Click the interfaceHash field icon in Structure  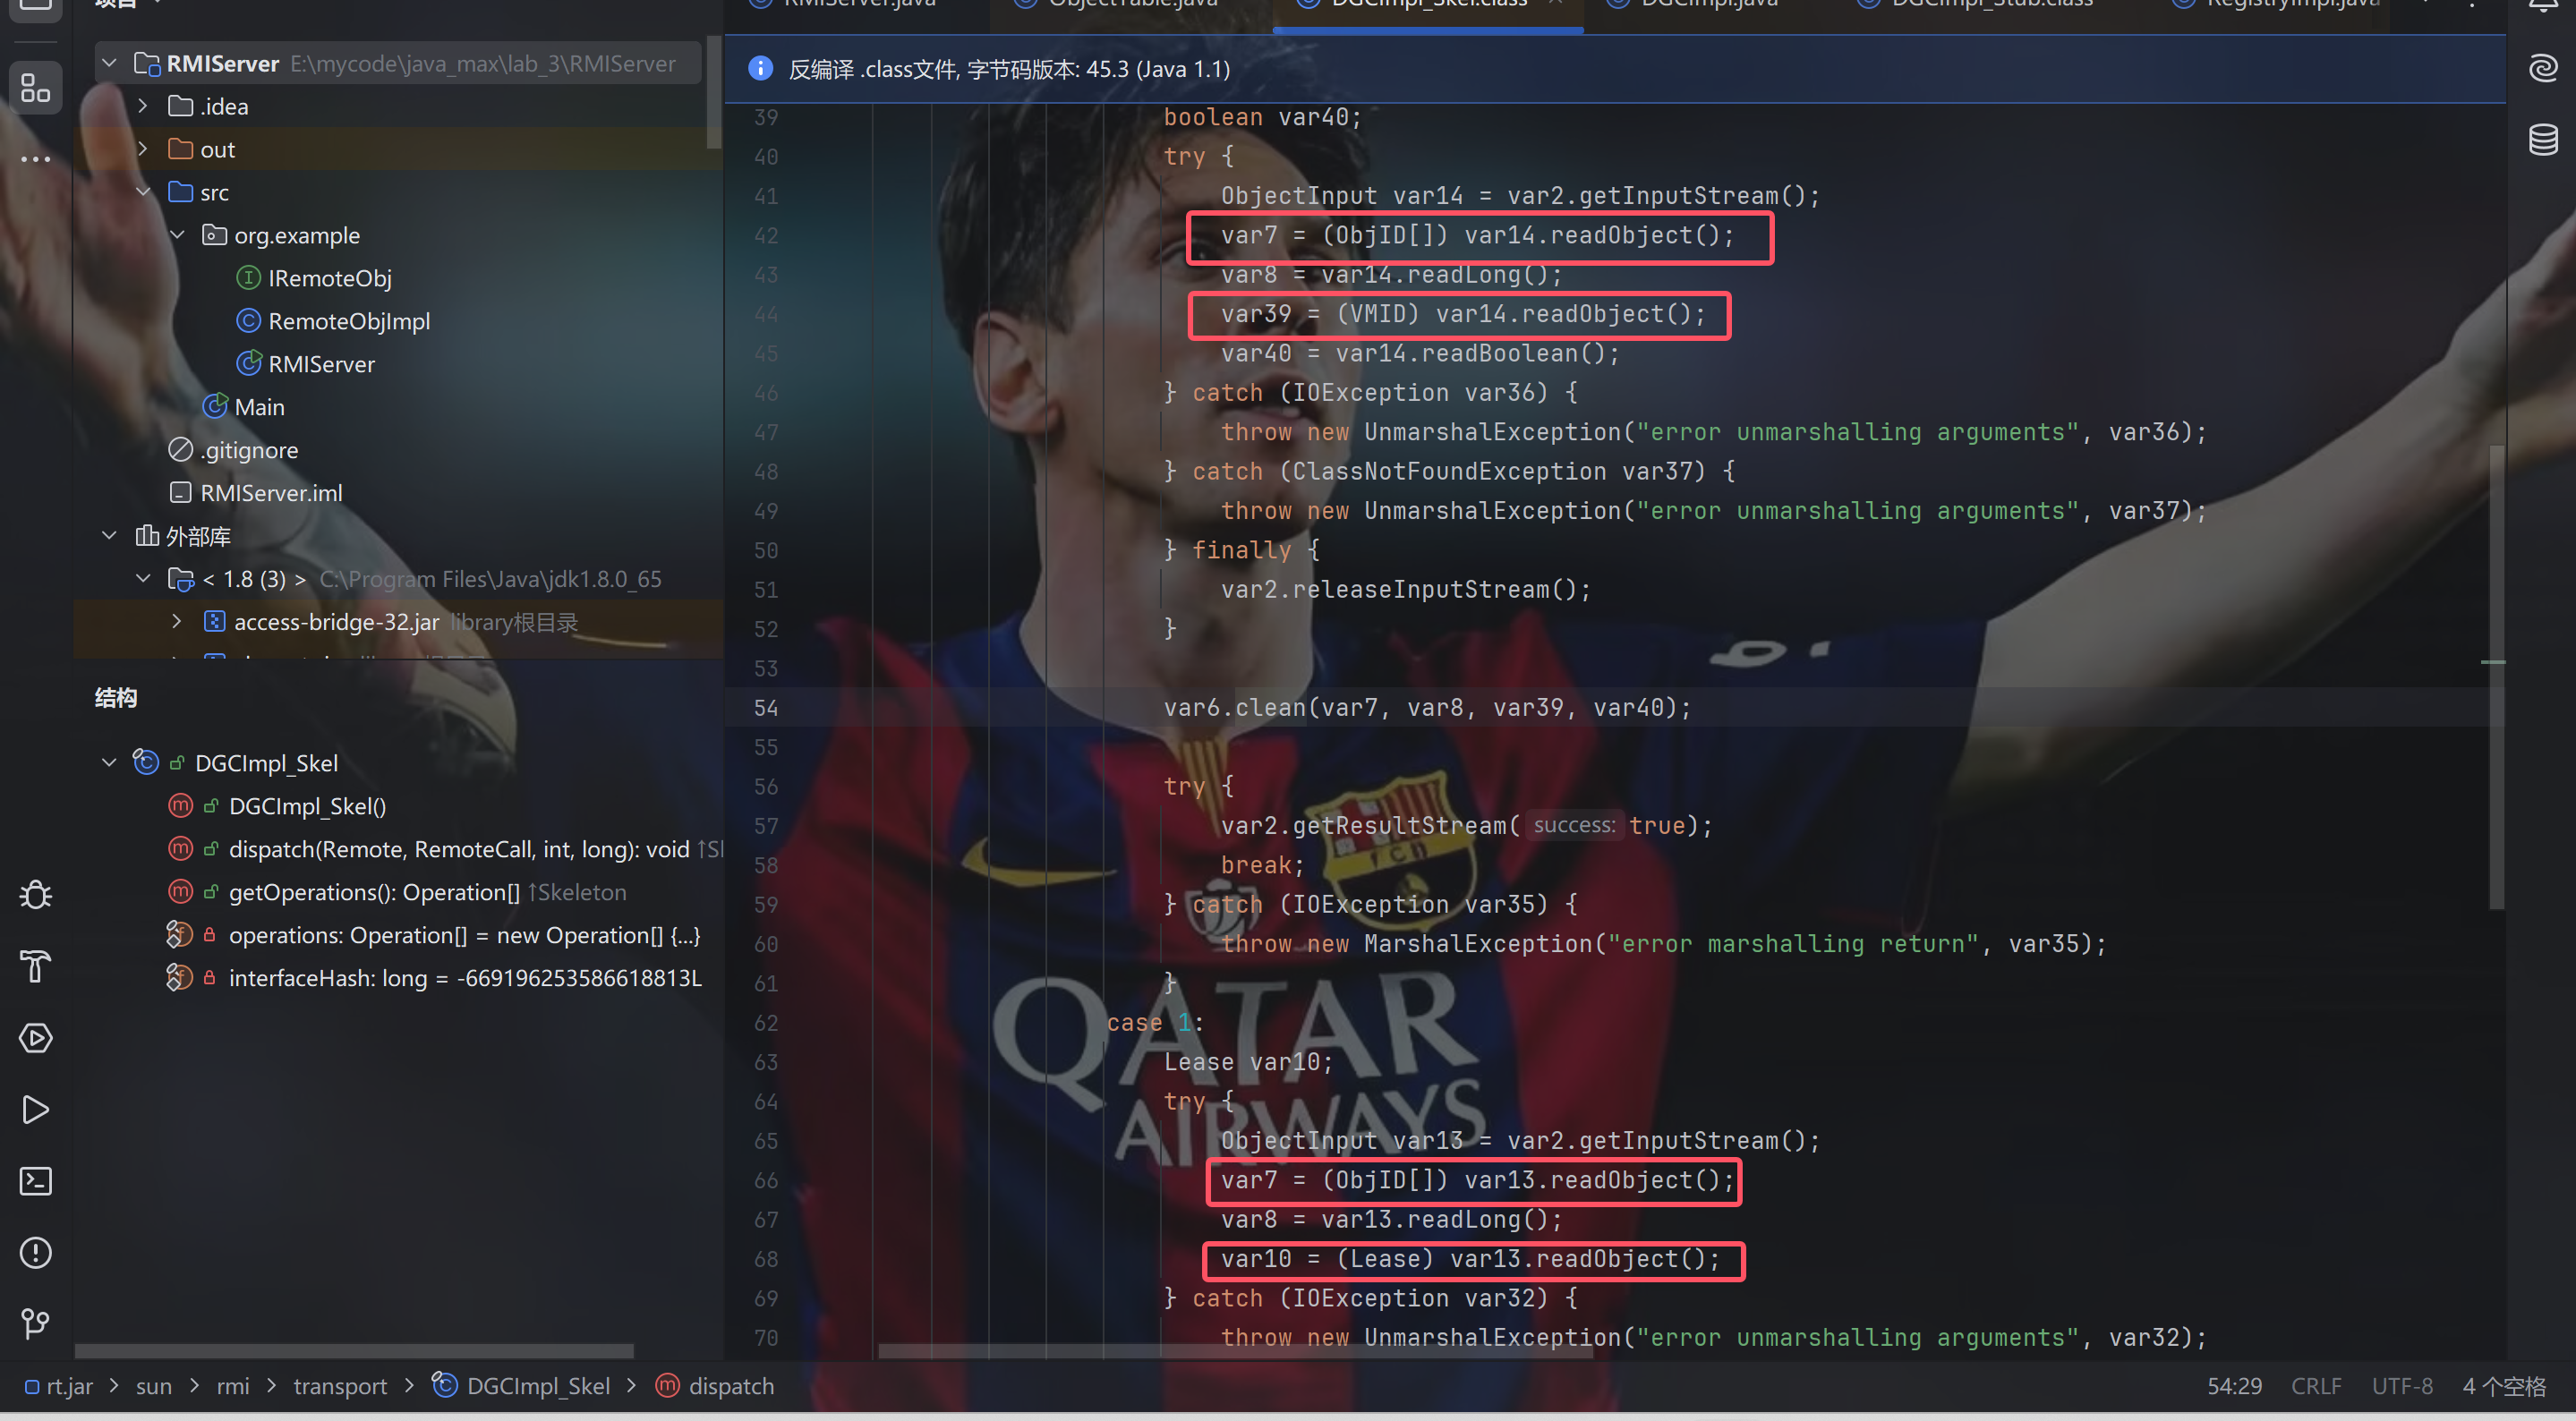pyautogui.click(x=180, y=977)
